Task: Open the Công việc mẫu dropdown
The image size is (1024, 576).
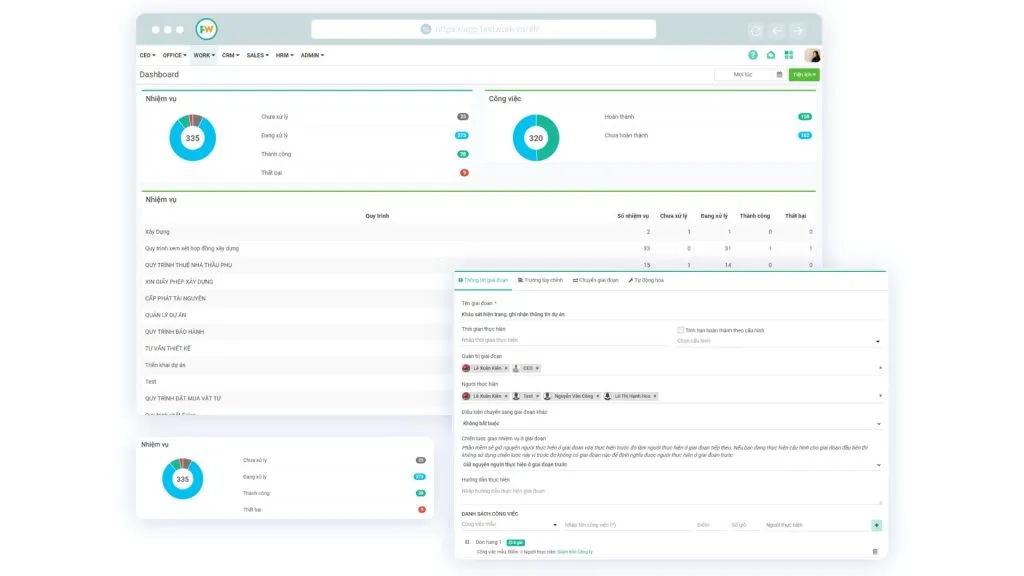Action: (x=509, y=525)
